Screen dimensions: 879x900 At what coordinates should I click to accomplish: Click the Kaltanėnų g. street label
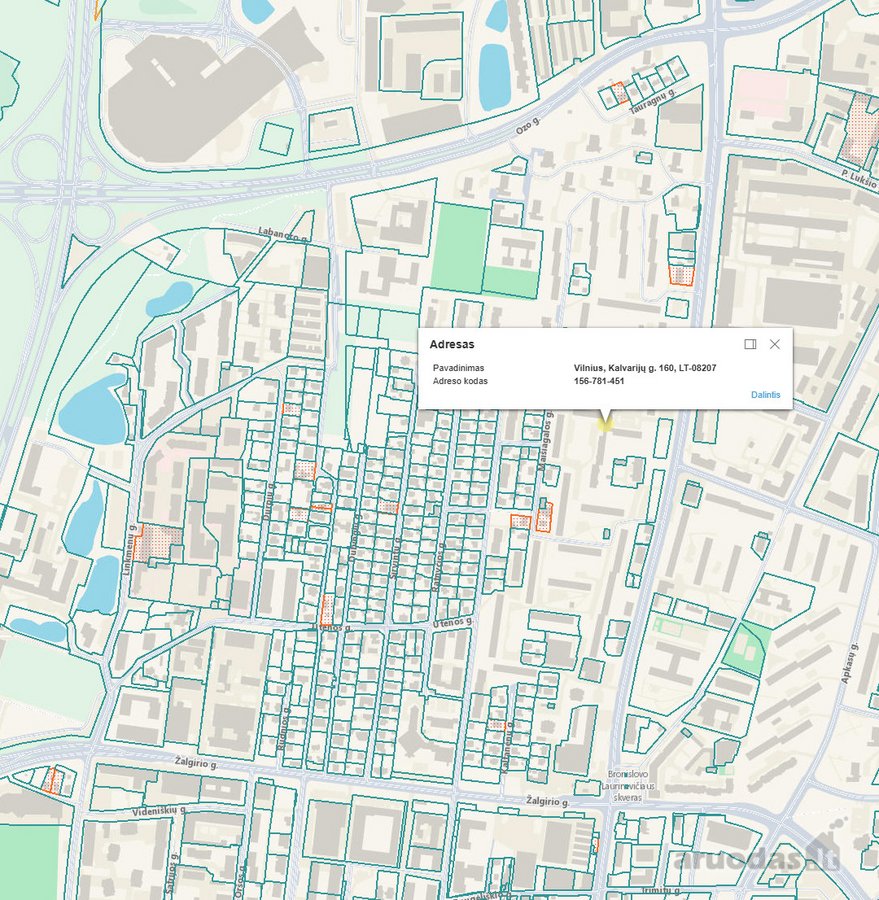tap(506, 747)
